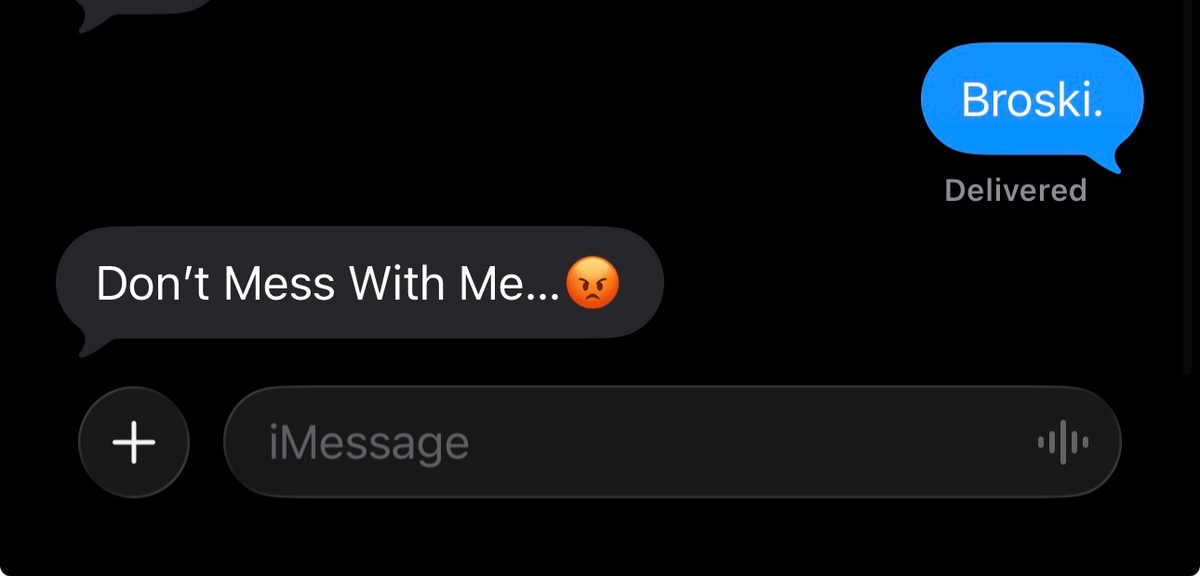
Task: Open the plus apps menu button
Action: point(134,442)
